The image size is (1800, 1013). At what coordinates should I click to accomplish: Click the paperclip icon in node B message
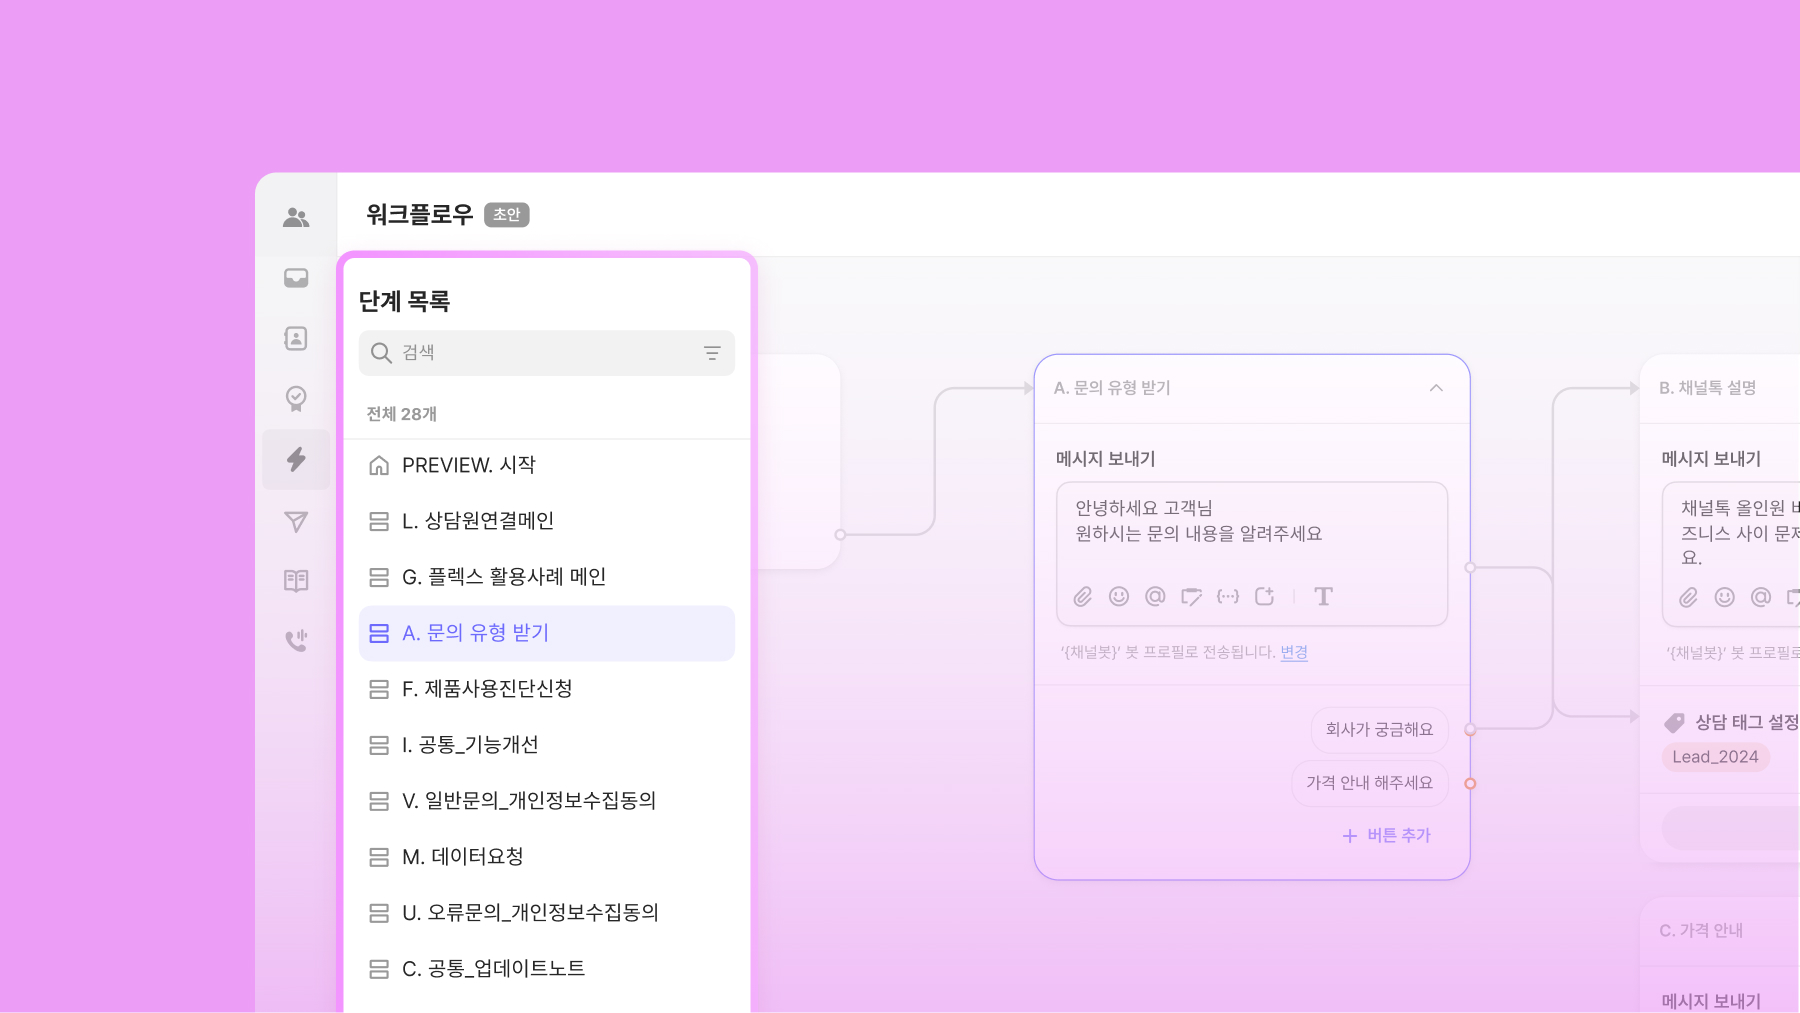pyautogui.click(x=1689, y=598)
